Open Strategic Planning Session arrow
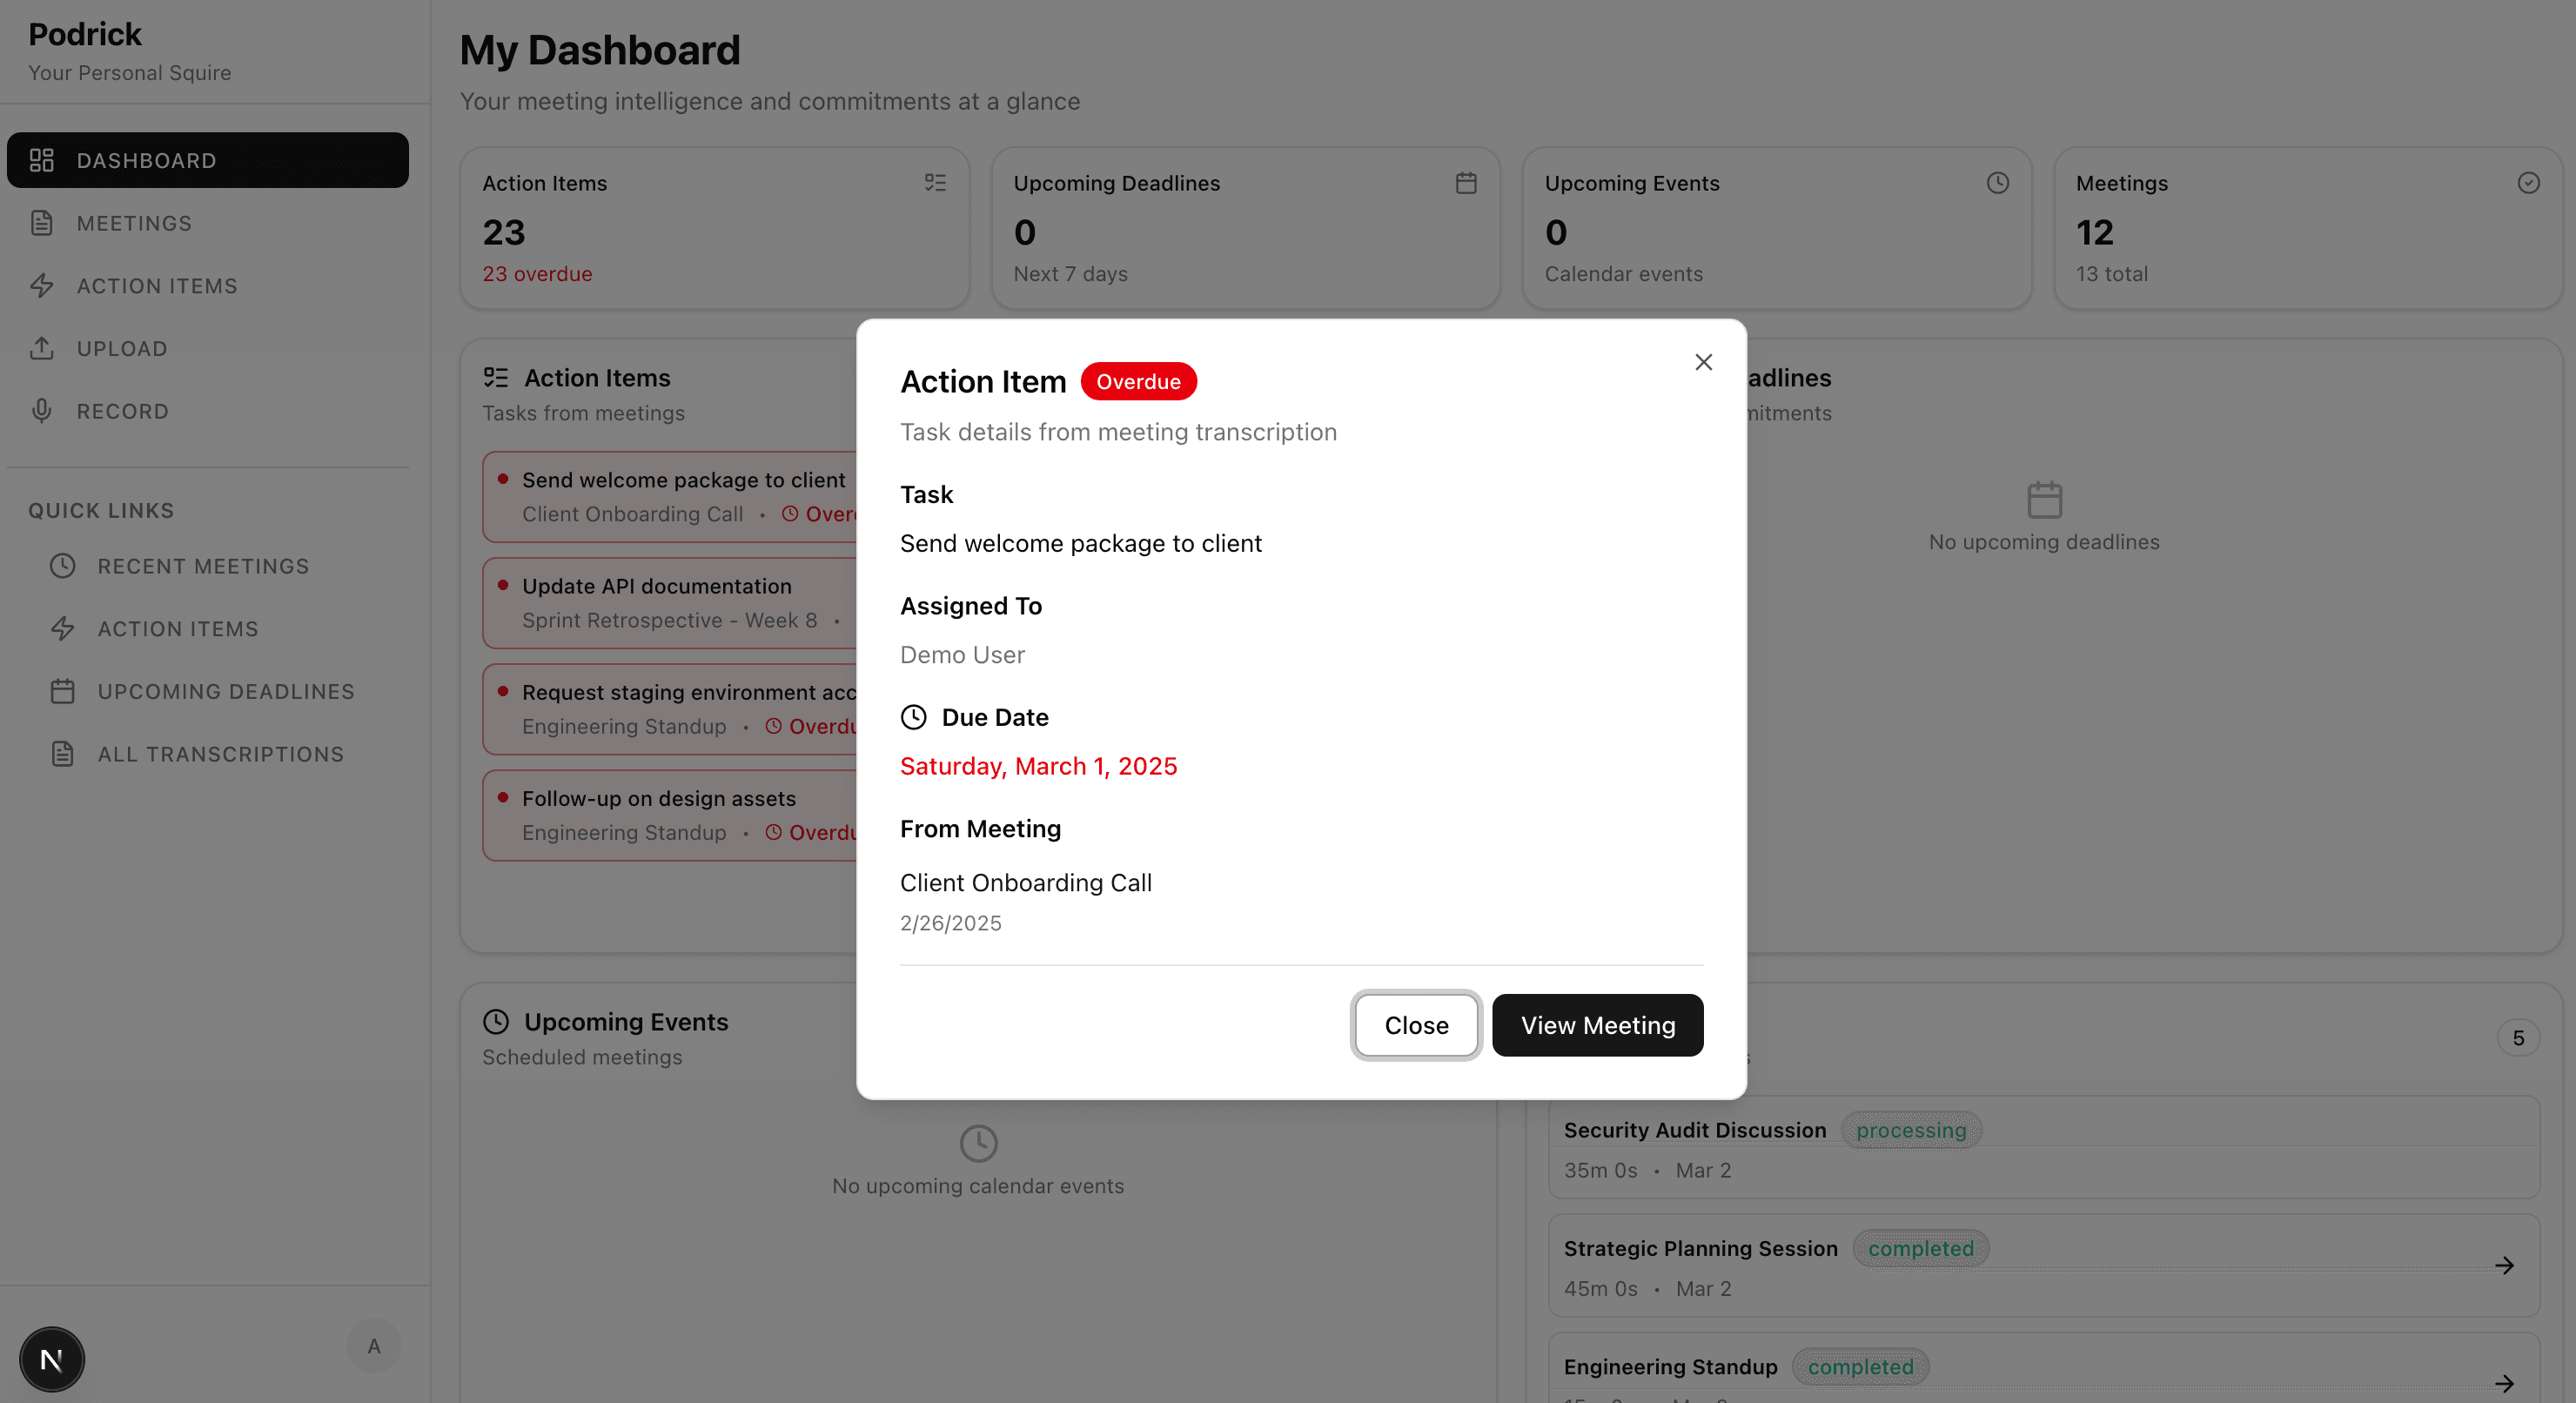The height and width of the screenshot is (1403, 2576). click(2504, 1265)
